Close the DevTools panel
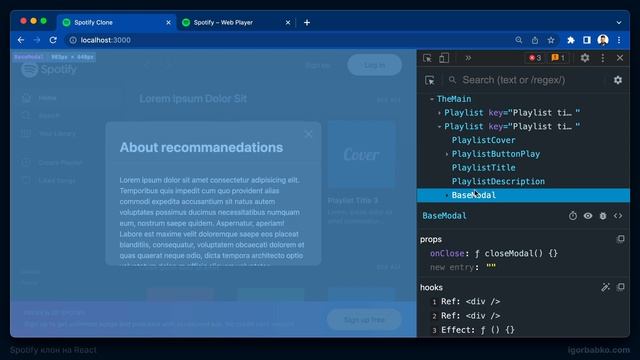Image resolution: width=640 pixels, height=360 pixels. click(x=620, y=58)
